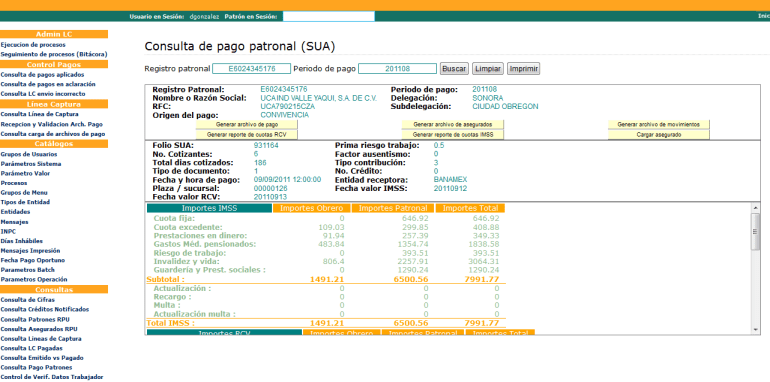Open Consulta Asegurados RPU

39,329
